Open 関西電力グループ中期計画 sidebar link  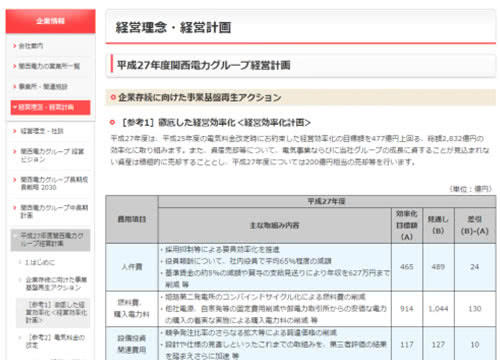pos(54,211)
